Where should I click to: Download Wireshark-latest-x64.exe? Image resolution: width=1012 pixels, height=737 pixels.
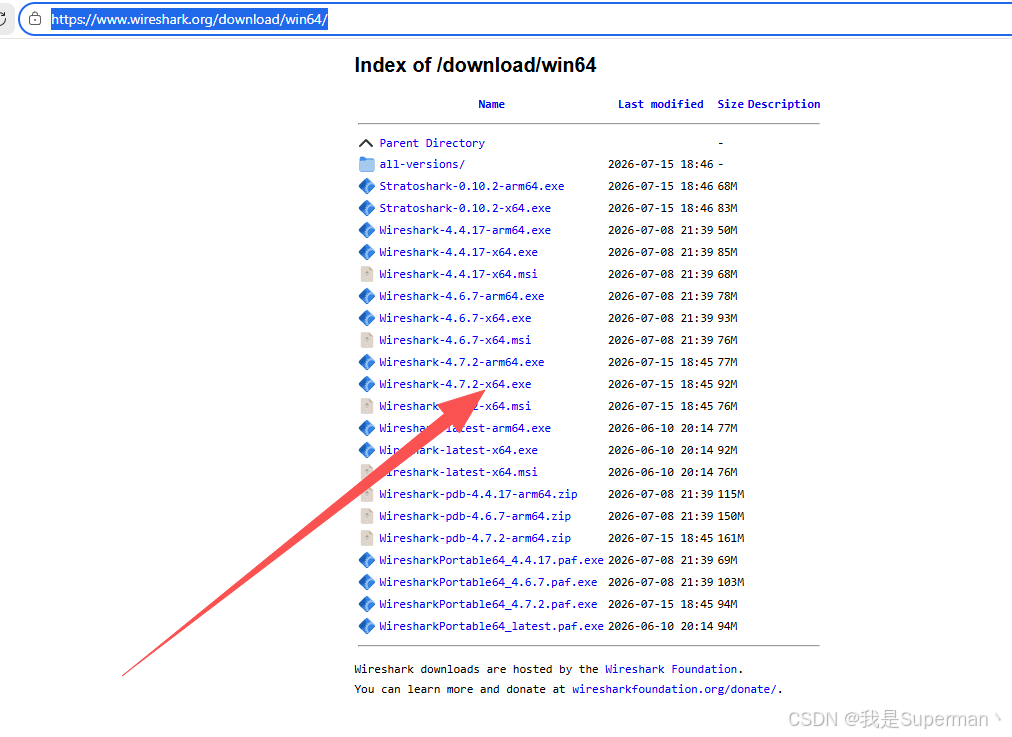click(458, 450)
